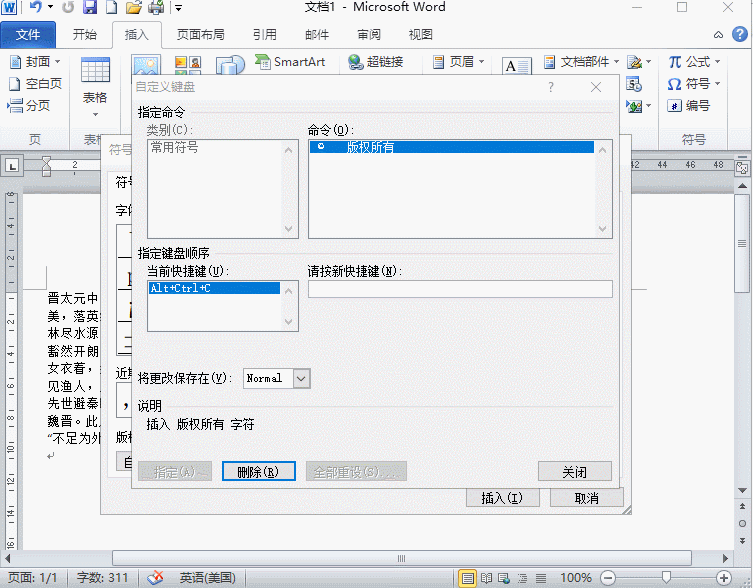Insert a SmartArt graphic

pos(290,62)
